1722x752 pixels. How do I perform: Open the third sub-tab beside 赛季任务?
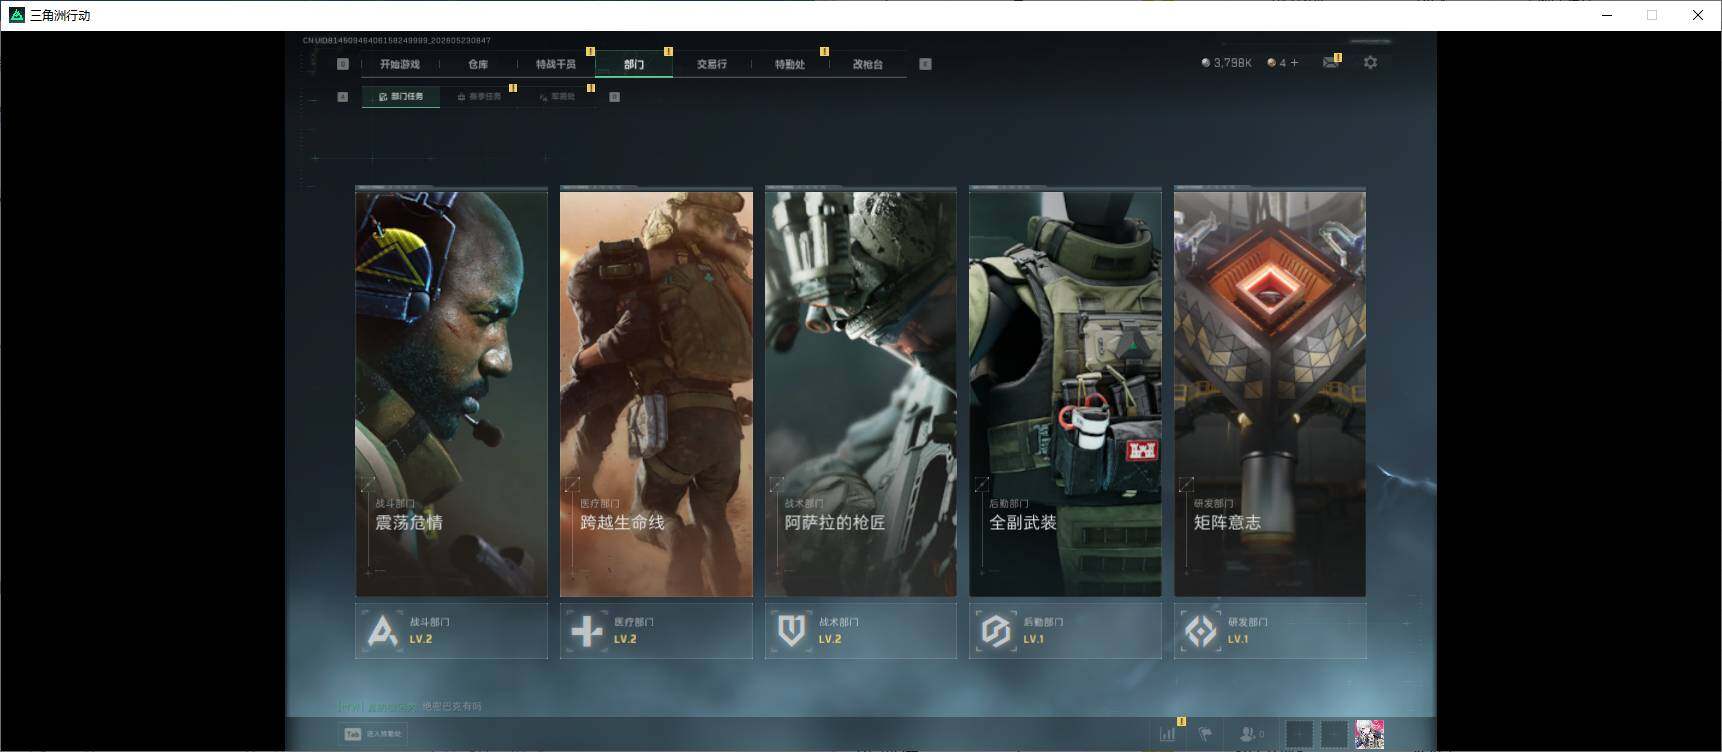pos(557,97)
